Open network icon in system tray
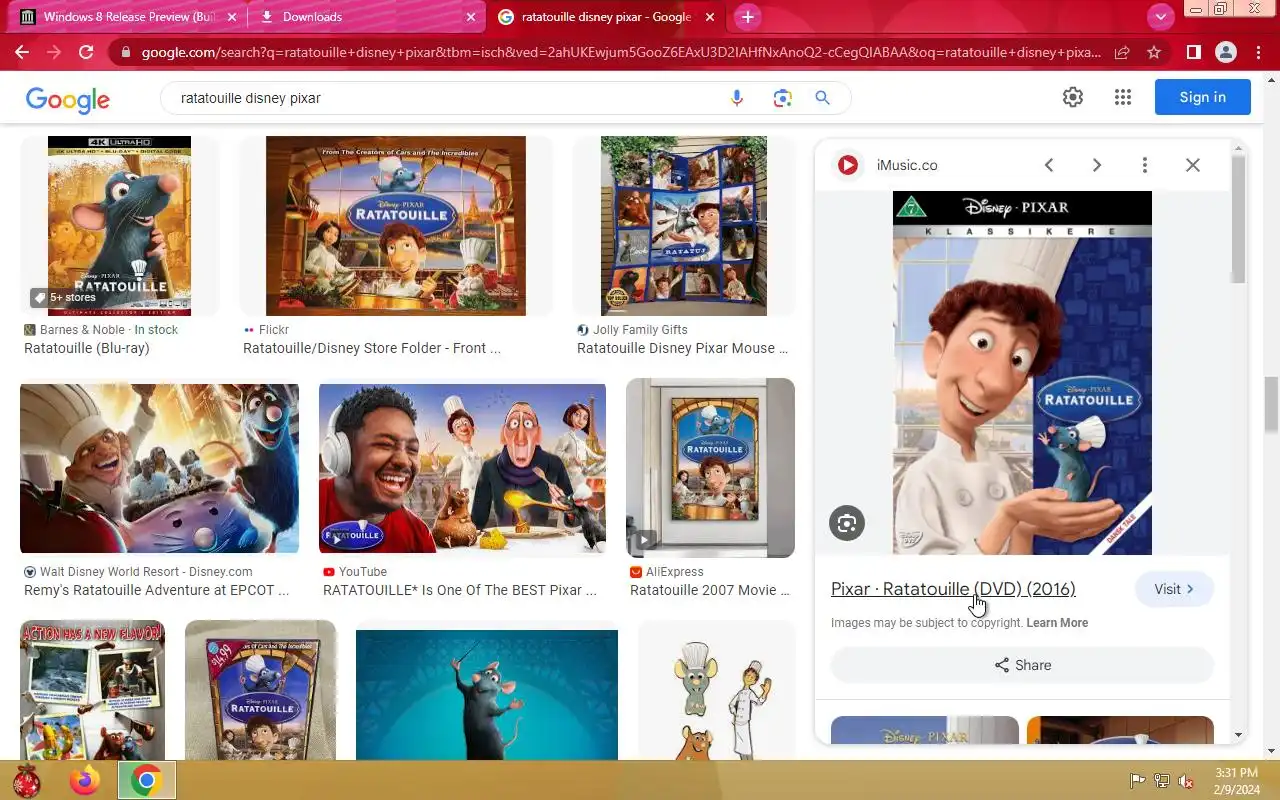The image size is (1280, 800). [1162, 781]
